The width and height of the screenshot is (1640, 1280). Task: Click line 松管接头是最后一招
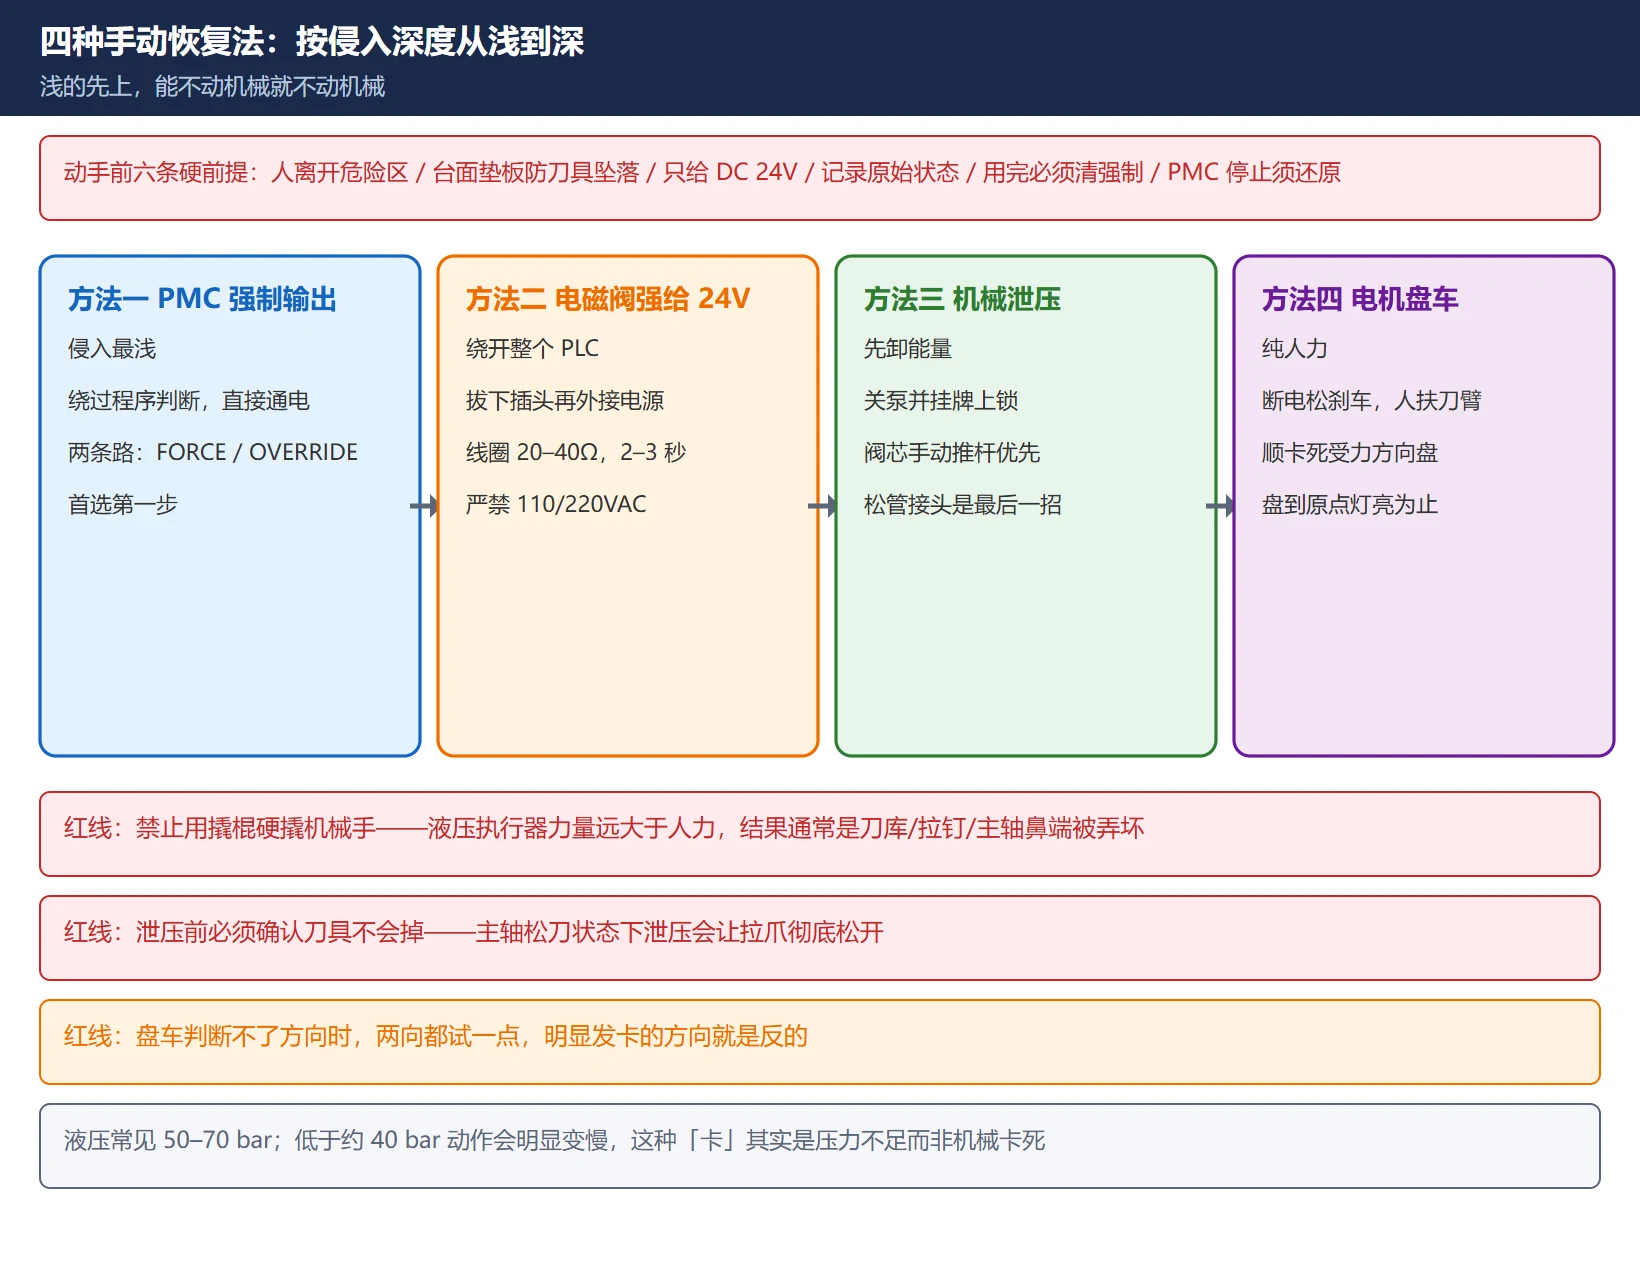[963, 505]
